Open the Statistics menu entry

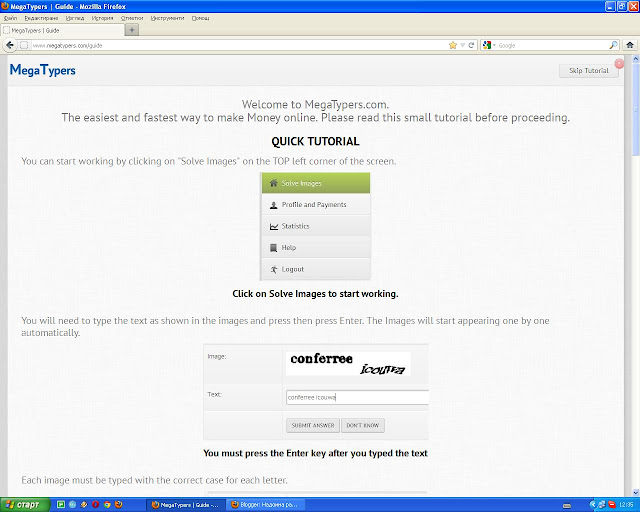(x=316, y=226)
